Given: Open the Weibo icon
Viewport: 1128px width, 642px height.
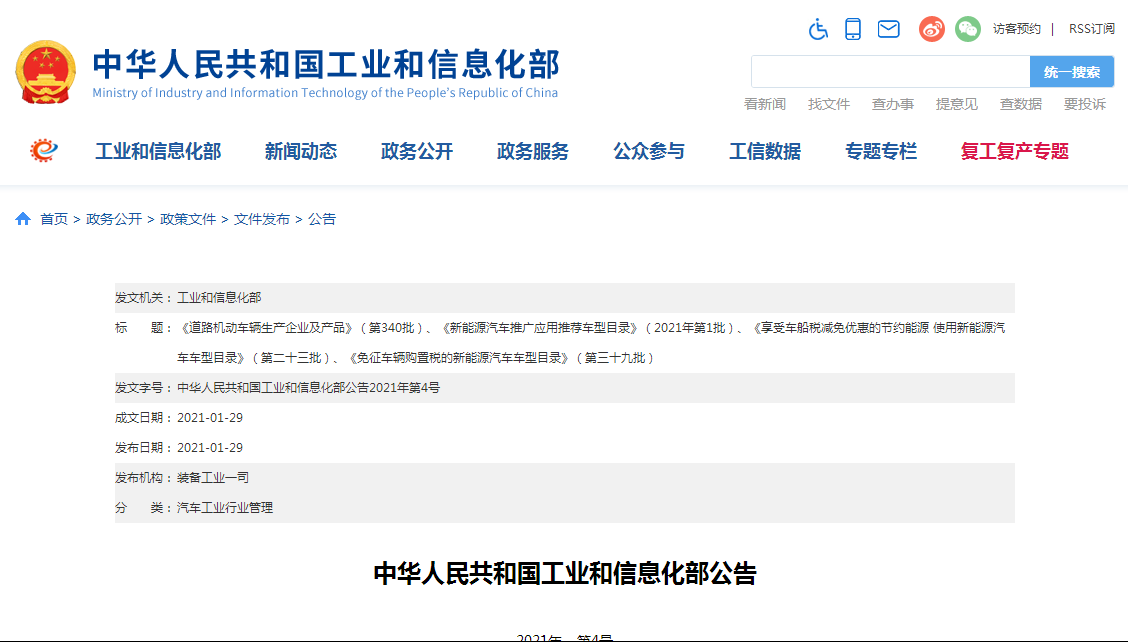Looking at the screenshot, I should (x=932, y=29).
